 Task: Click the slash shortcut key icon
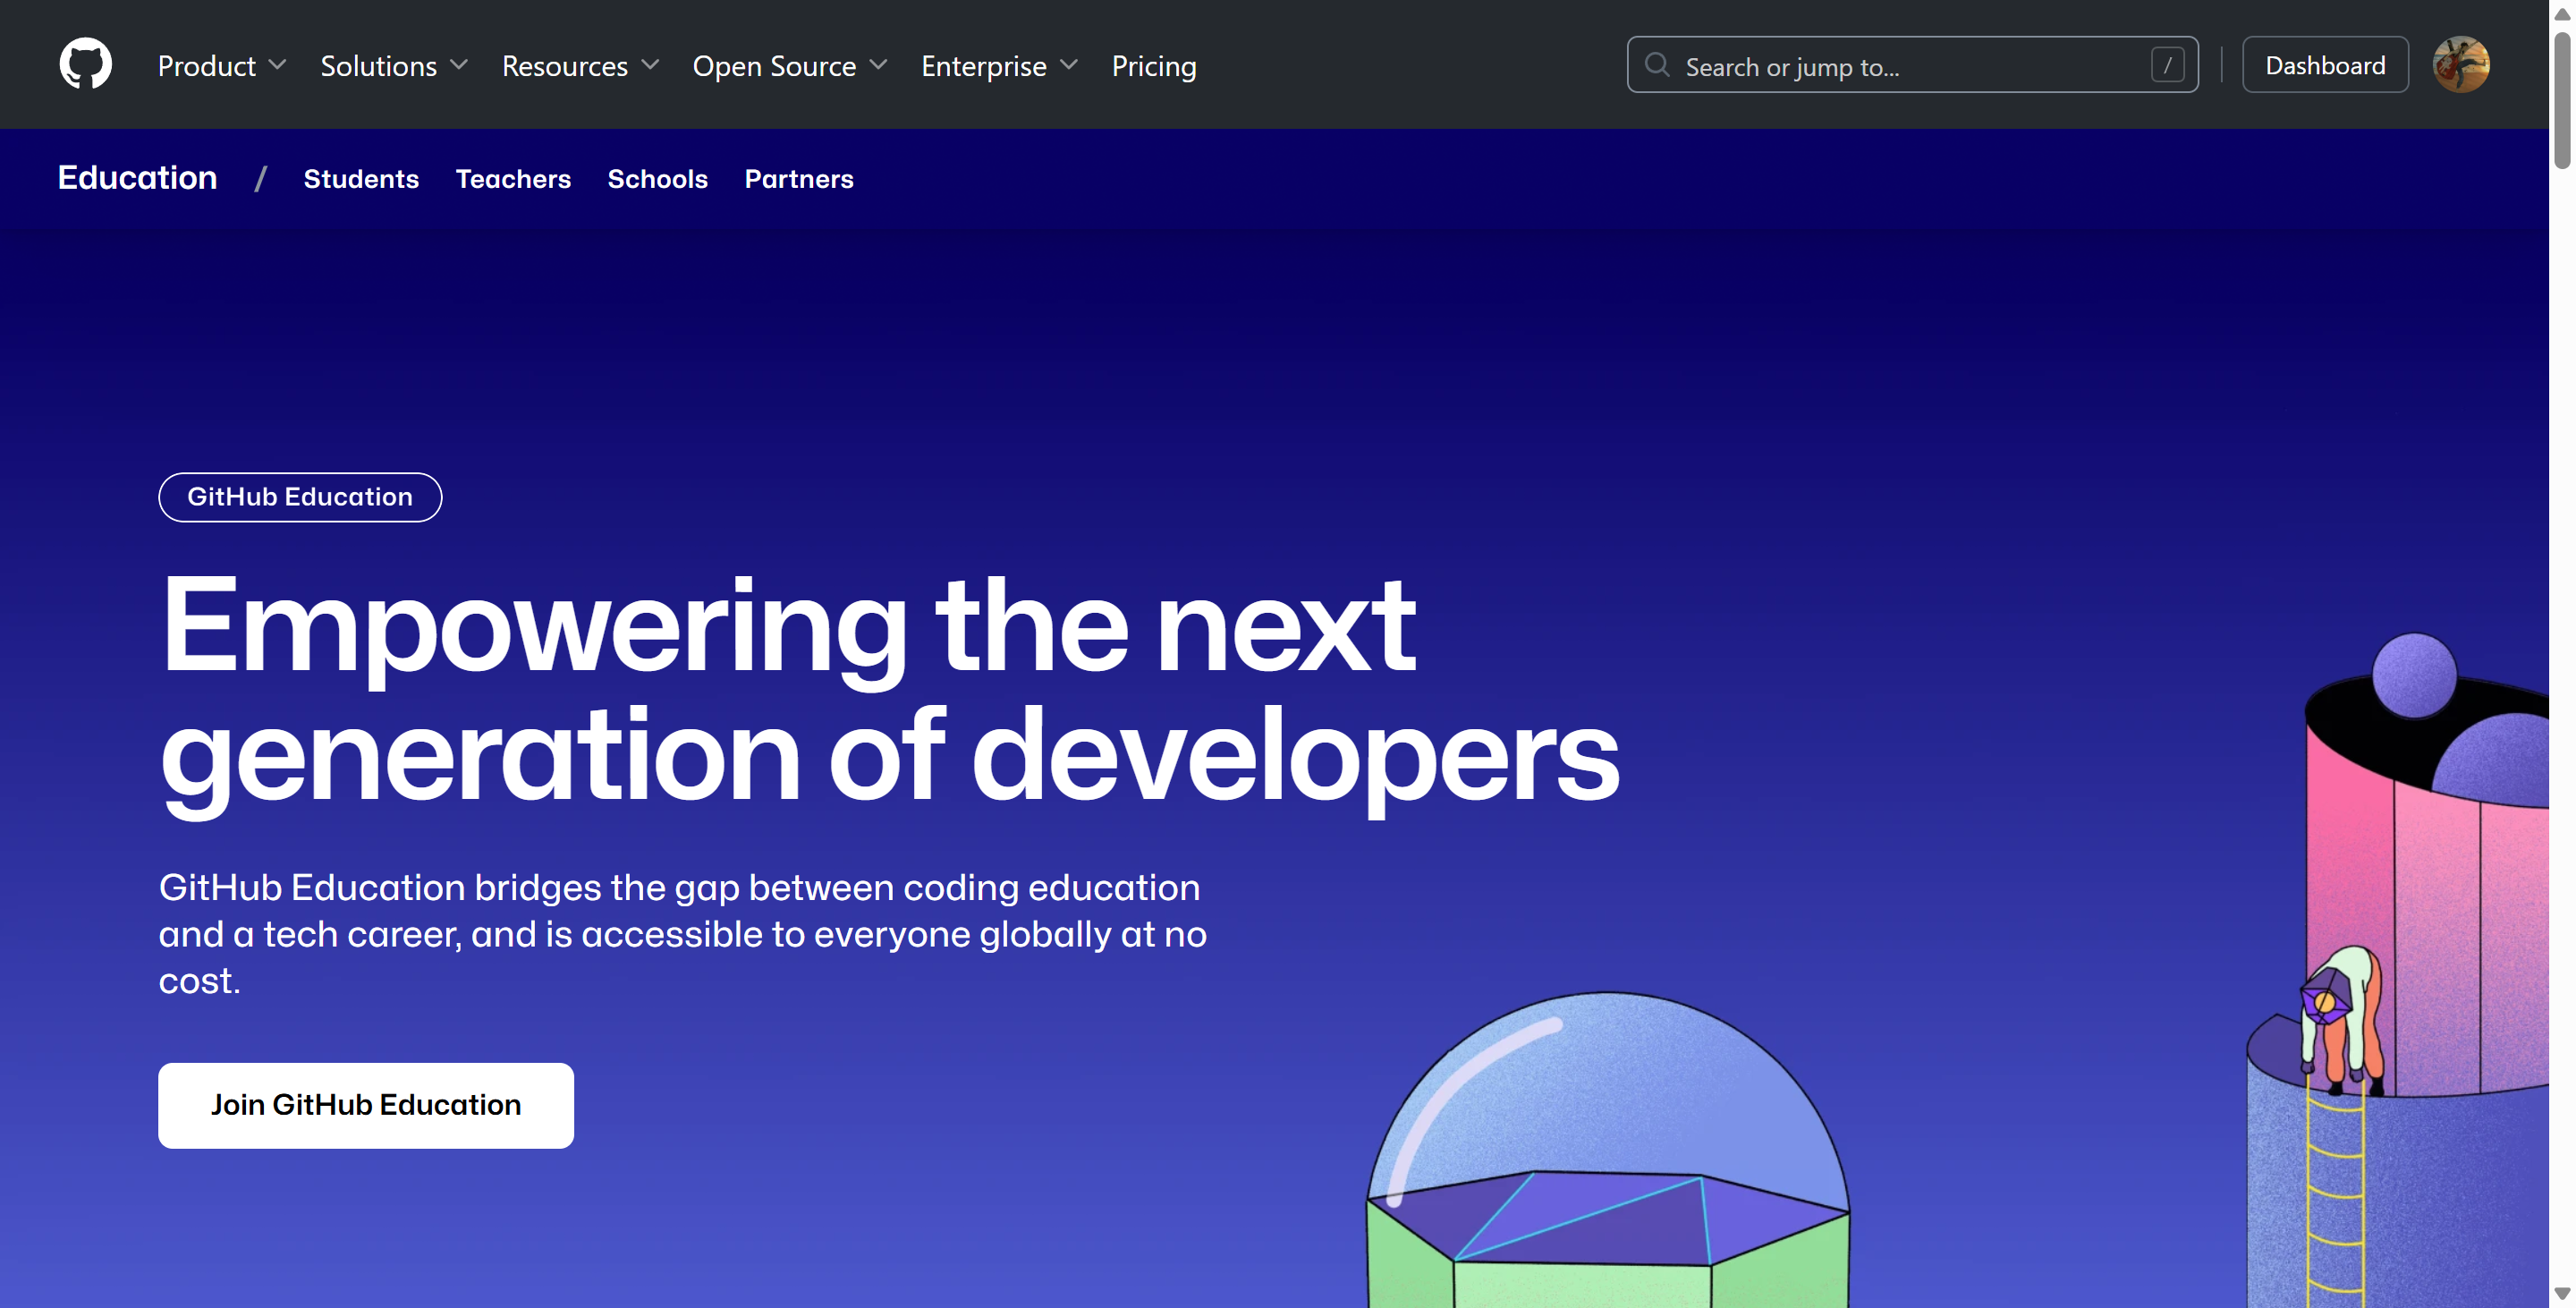click(x=2167, y=65)
